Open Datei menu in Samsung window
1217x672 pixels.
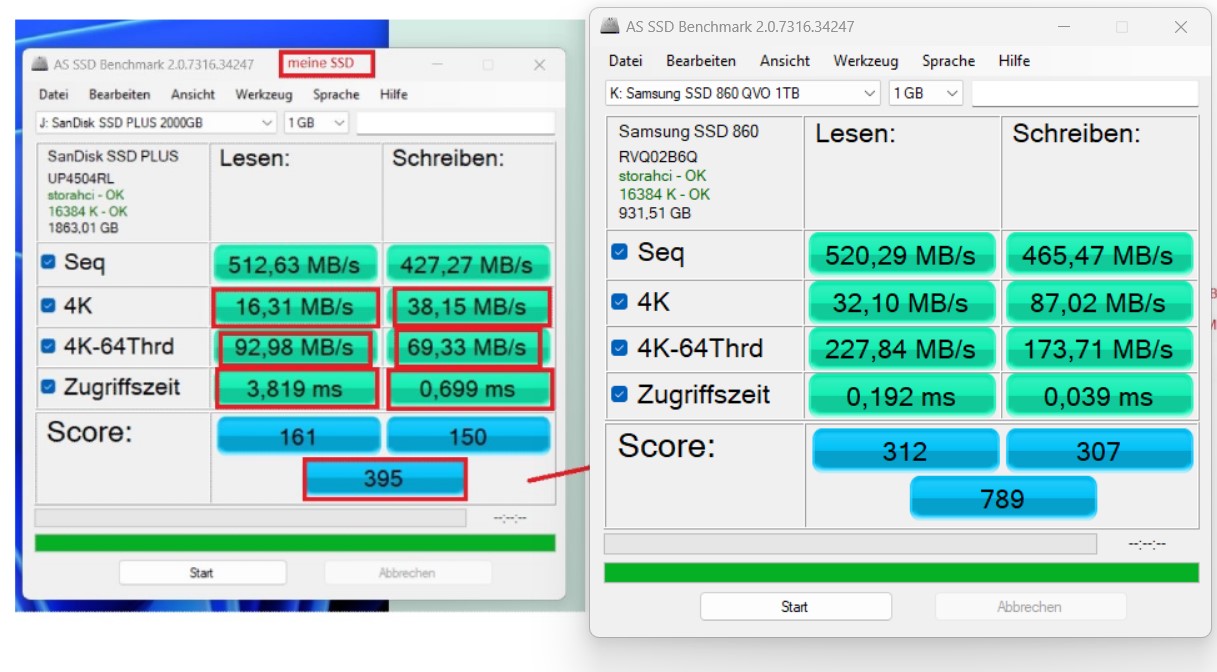625,60
